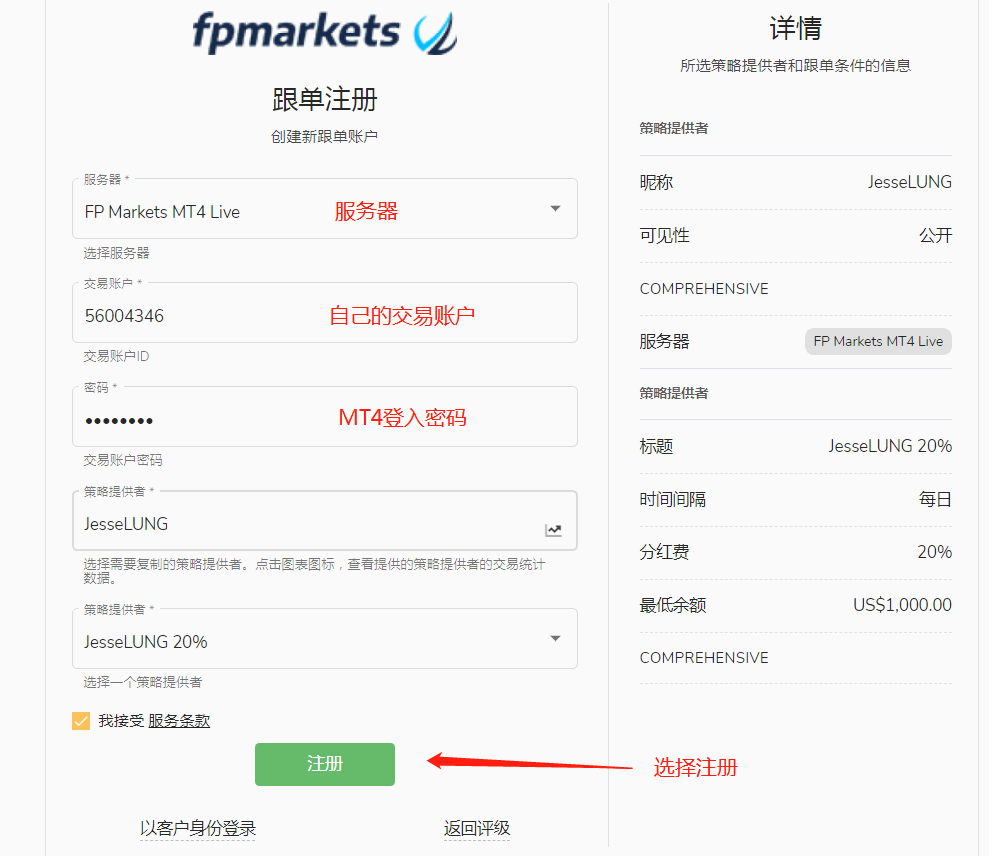The height and width of the screenshot is (856, 990).
Task: Focus the password input field
Action: click(x=325, y=417)
